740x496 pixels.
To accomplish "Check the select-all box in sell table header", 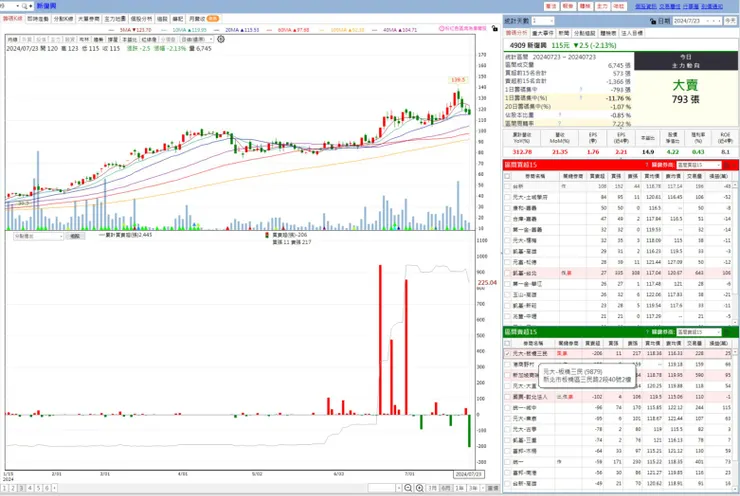I will point(508,343).
